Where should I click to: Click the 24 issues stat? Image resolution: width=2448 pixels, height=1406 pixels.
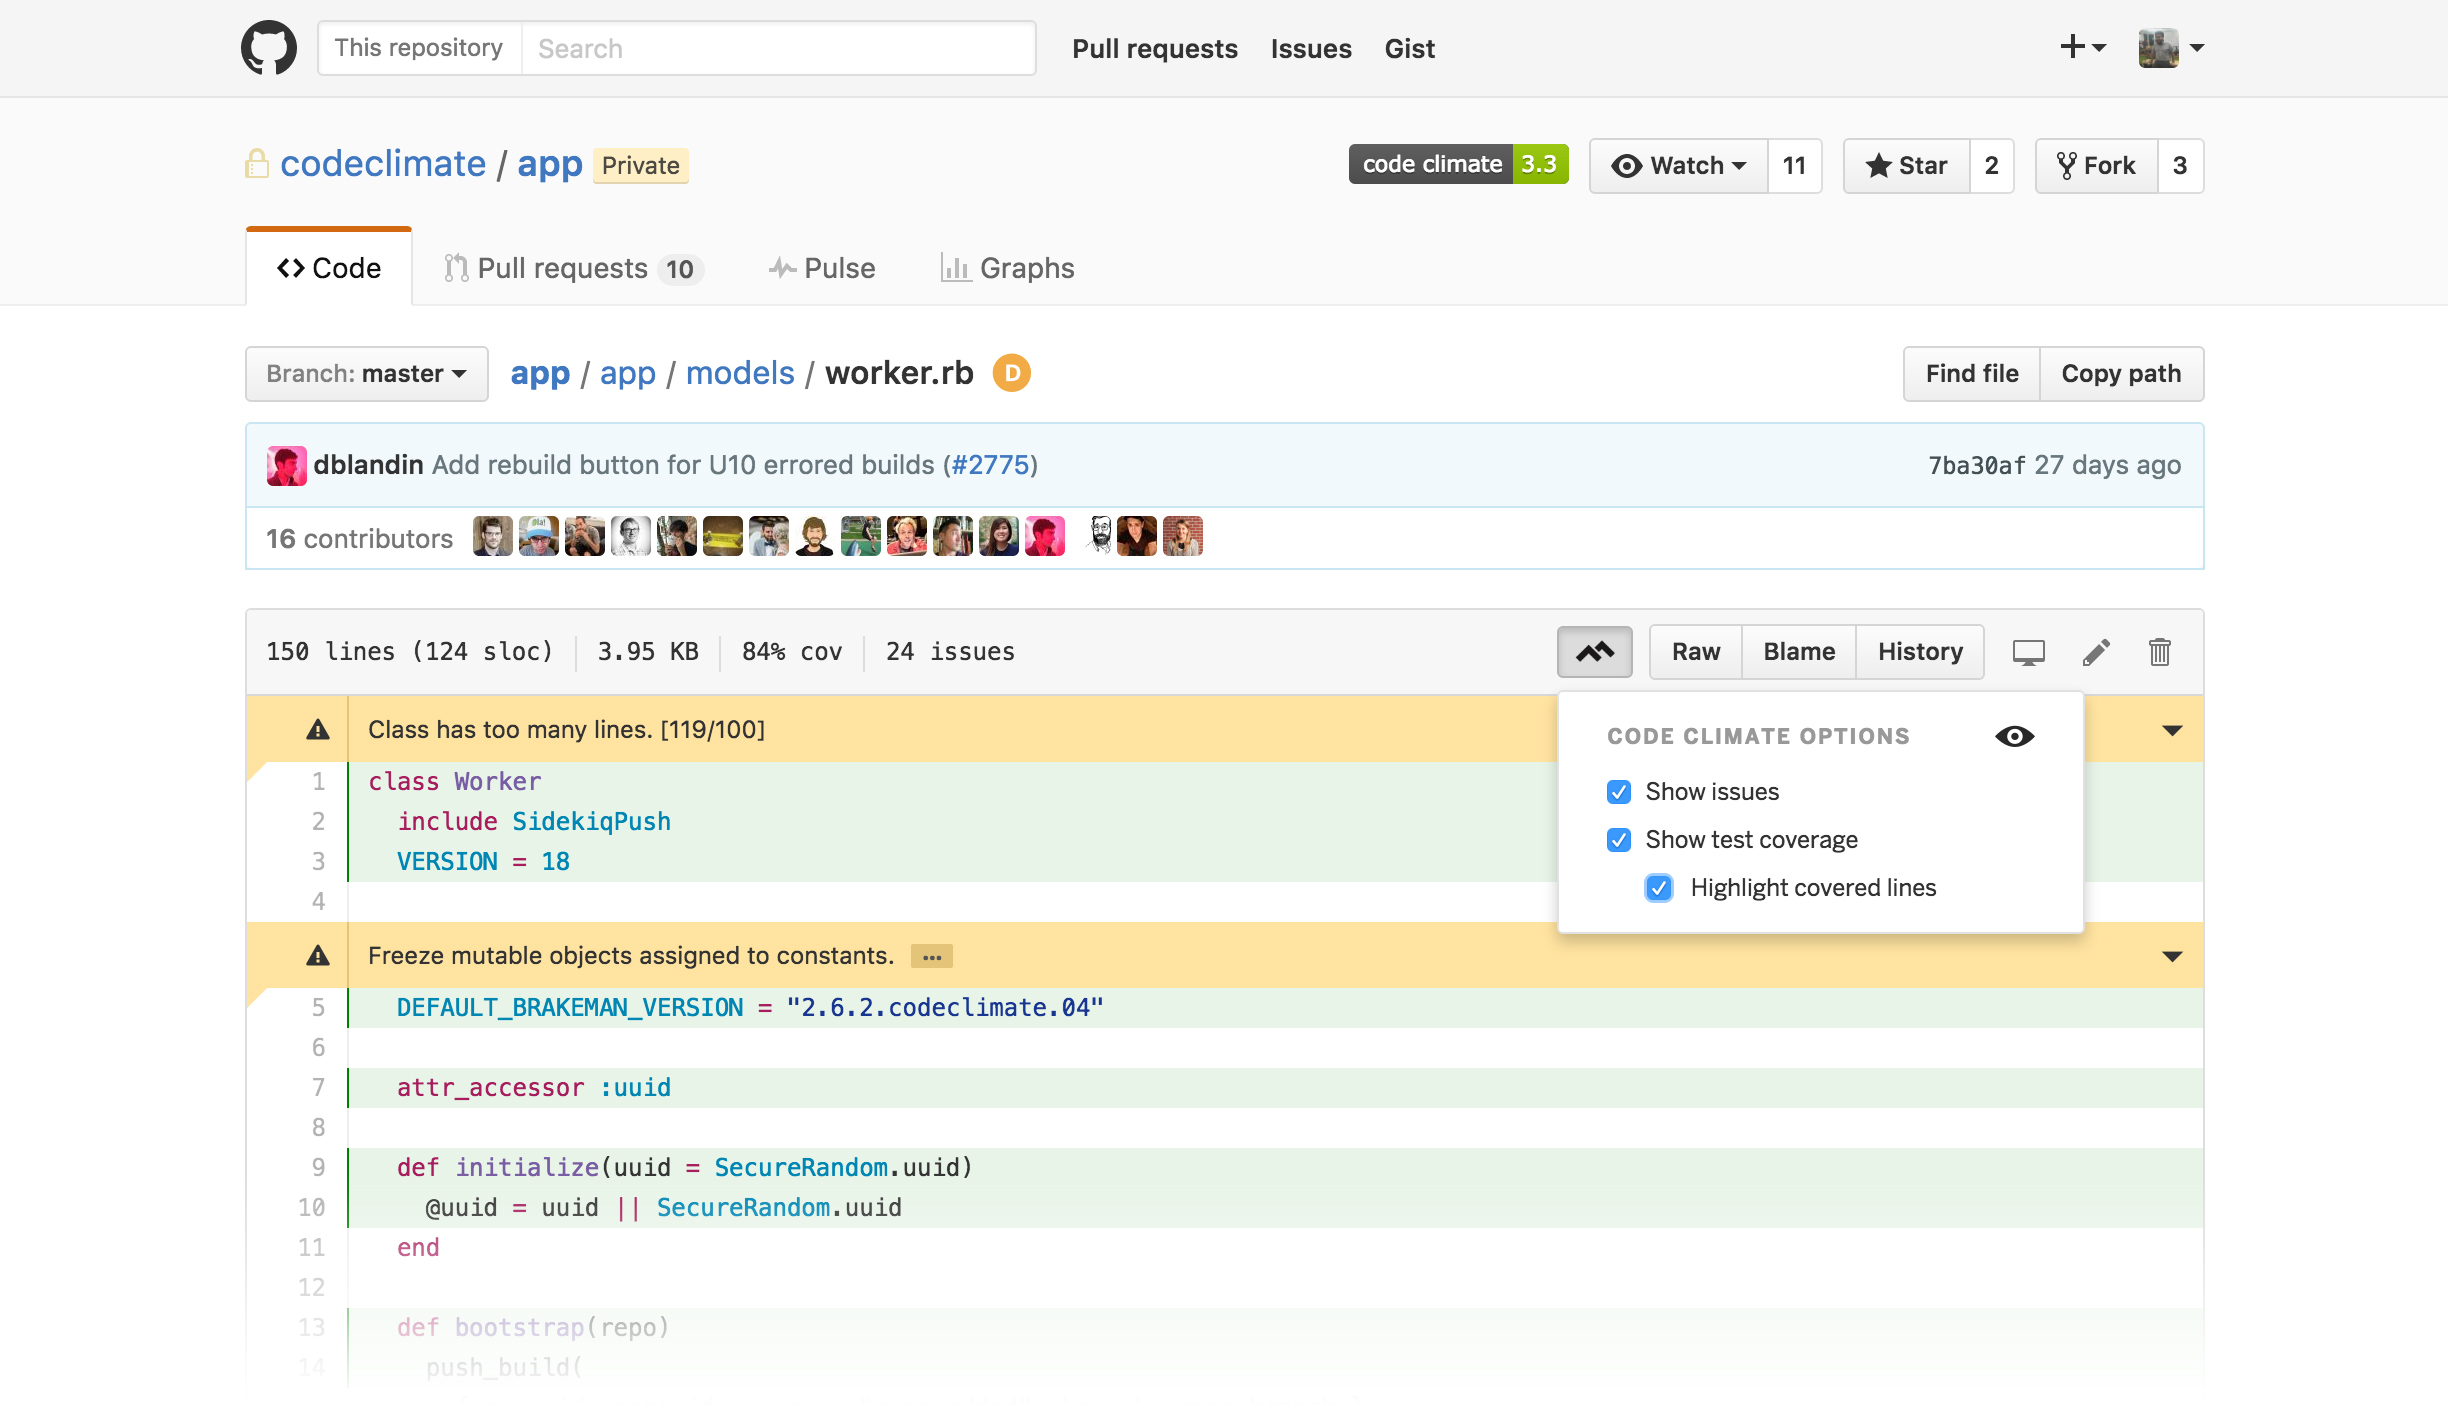[x=950, y=652]
